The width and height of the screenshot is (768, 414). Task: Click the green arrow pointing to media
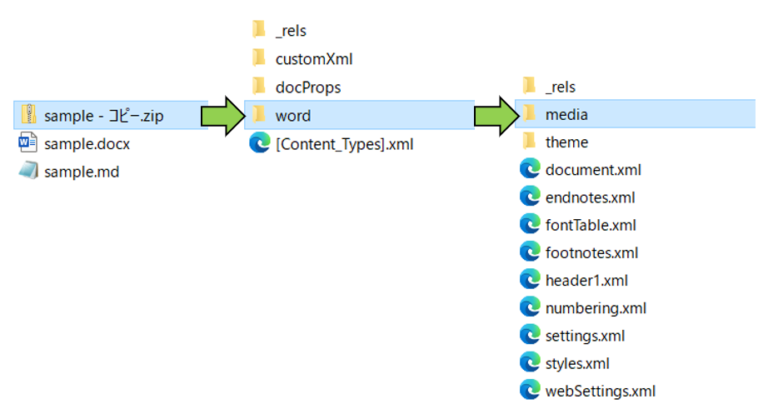tap(493, 115)
